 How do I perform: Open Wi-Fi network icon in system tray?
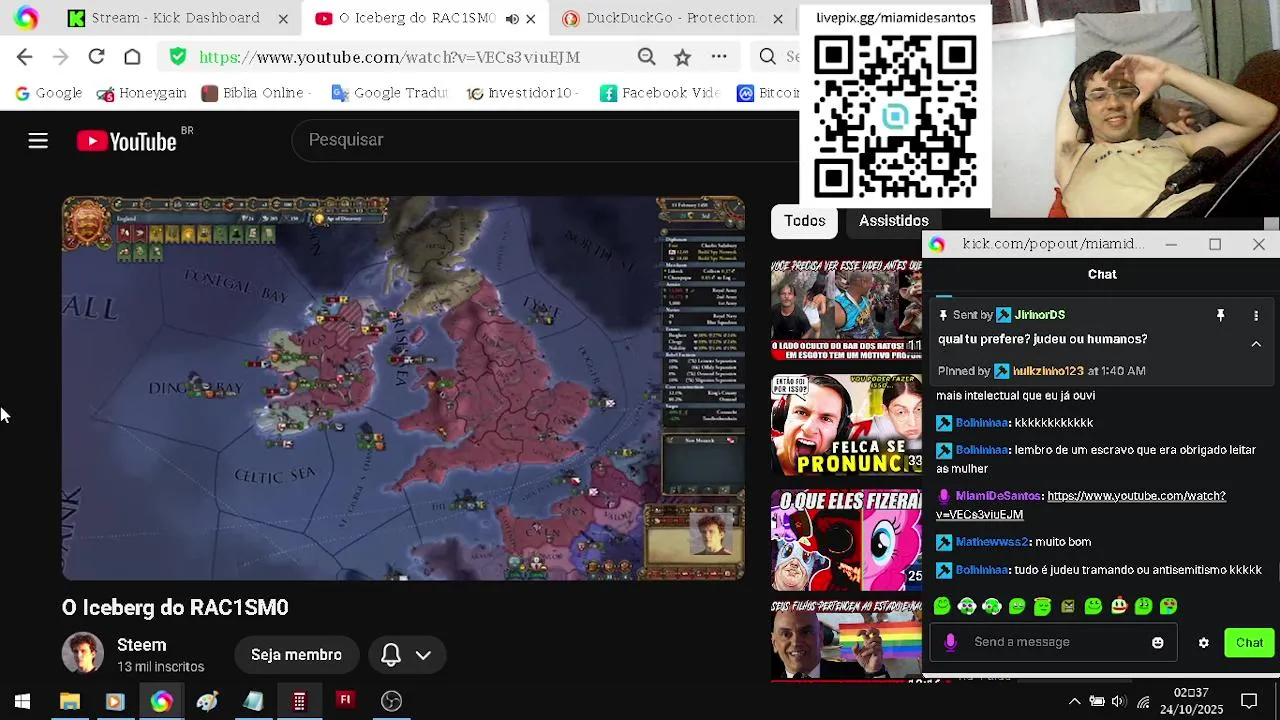(x=1143, y=701)
